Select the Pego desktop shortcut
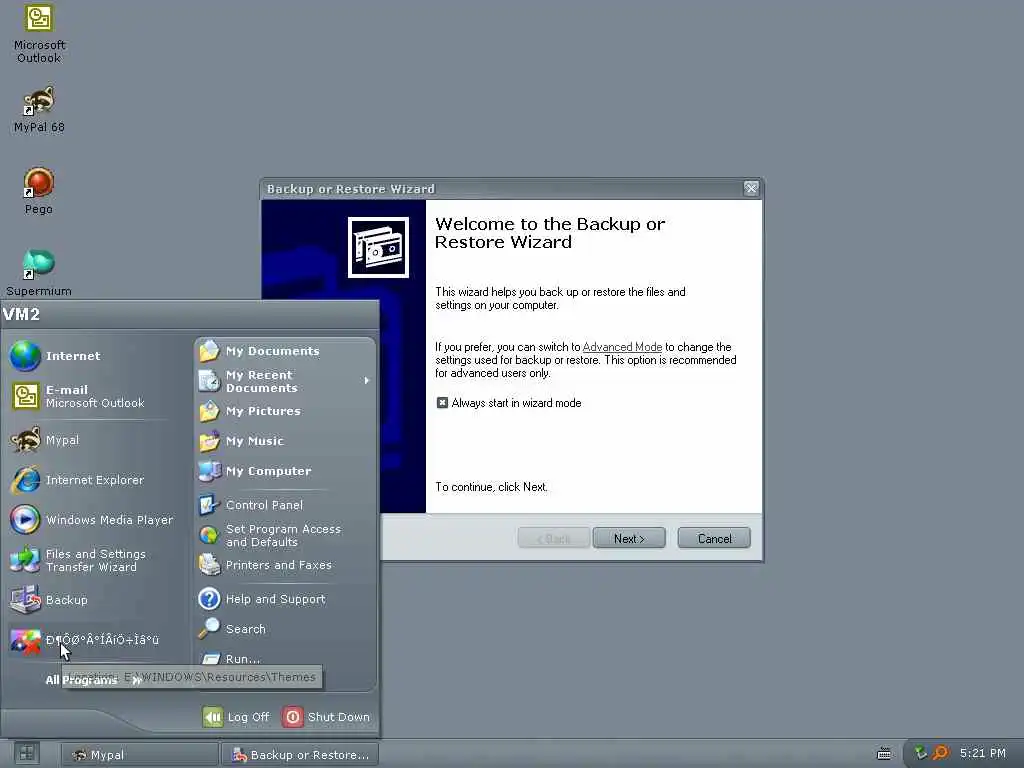The width and height of the screenshot is (1024, 768). click(x=39, y=191)
